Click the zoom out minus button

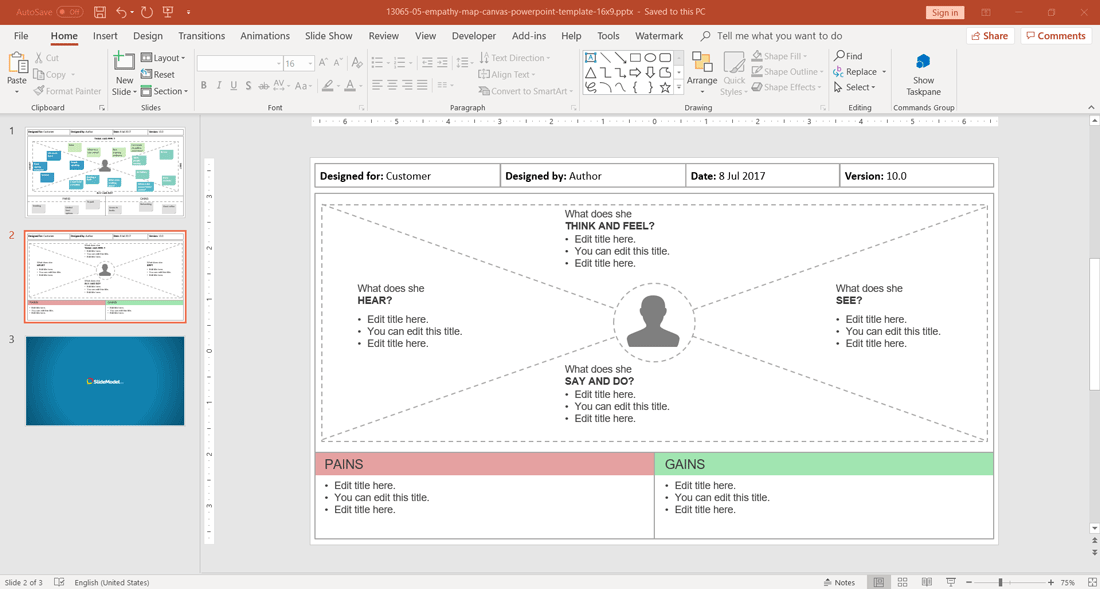(970, 582)
